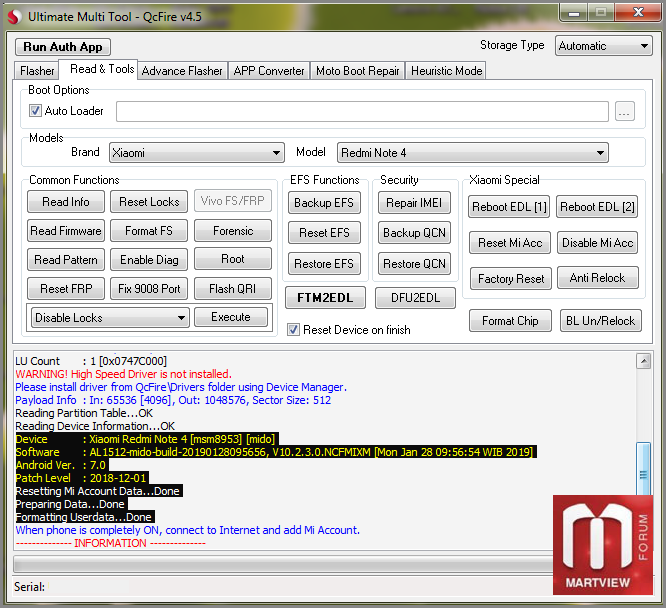Viewport: 666px width, 608px height.
Task: Open the Heuristic Mode tab
Action: tap(446, 71)
